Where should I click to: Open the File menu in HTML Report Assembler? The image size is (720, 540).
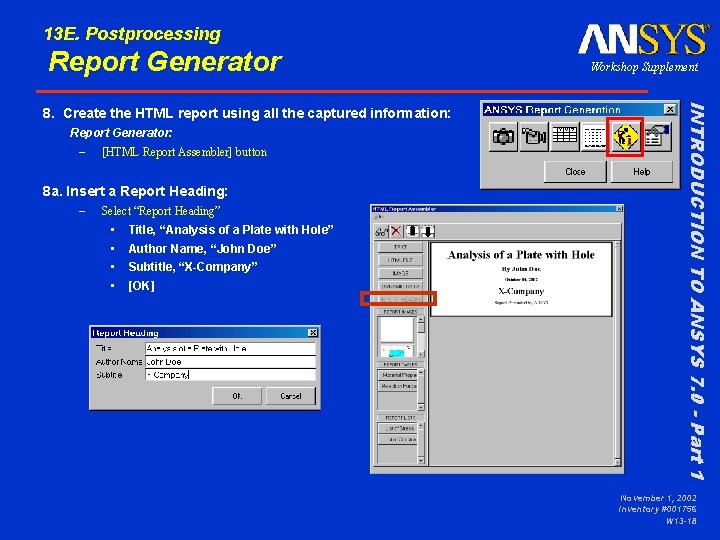[378, 216]
